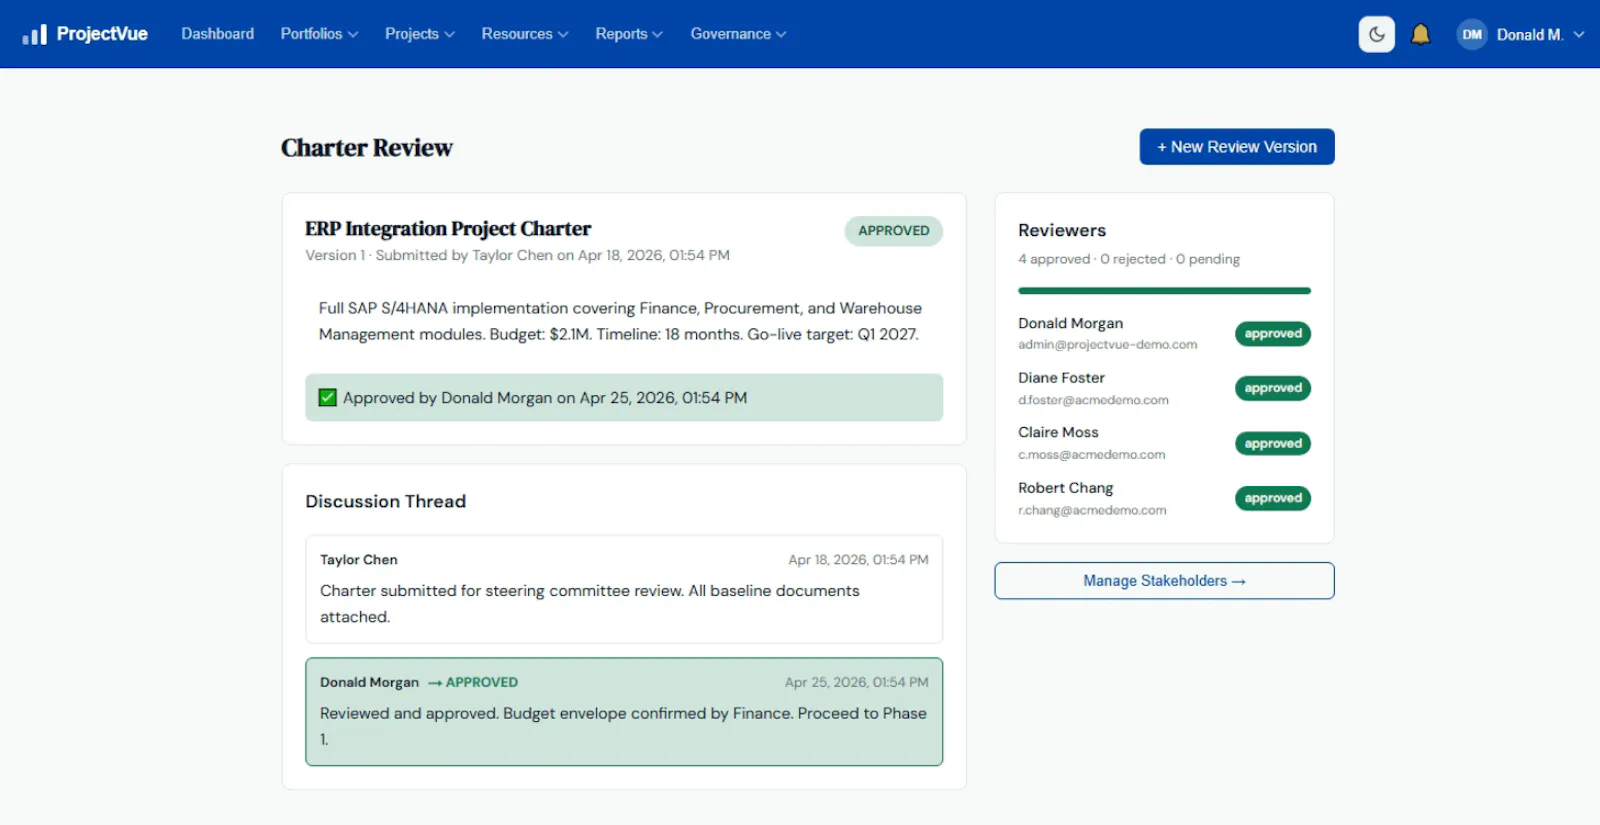Click reviewer name Robert Chang
Image resolution: width=1600 pixels, height=825 pixels.
pos(1065,488)
